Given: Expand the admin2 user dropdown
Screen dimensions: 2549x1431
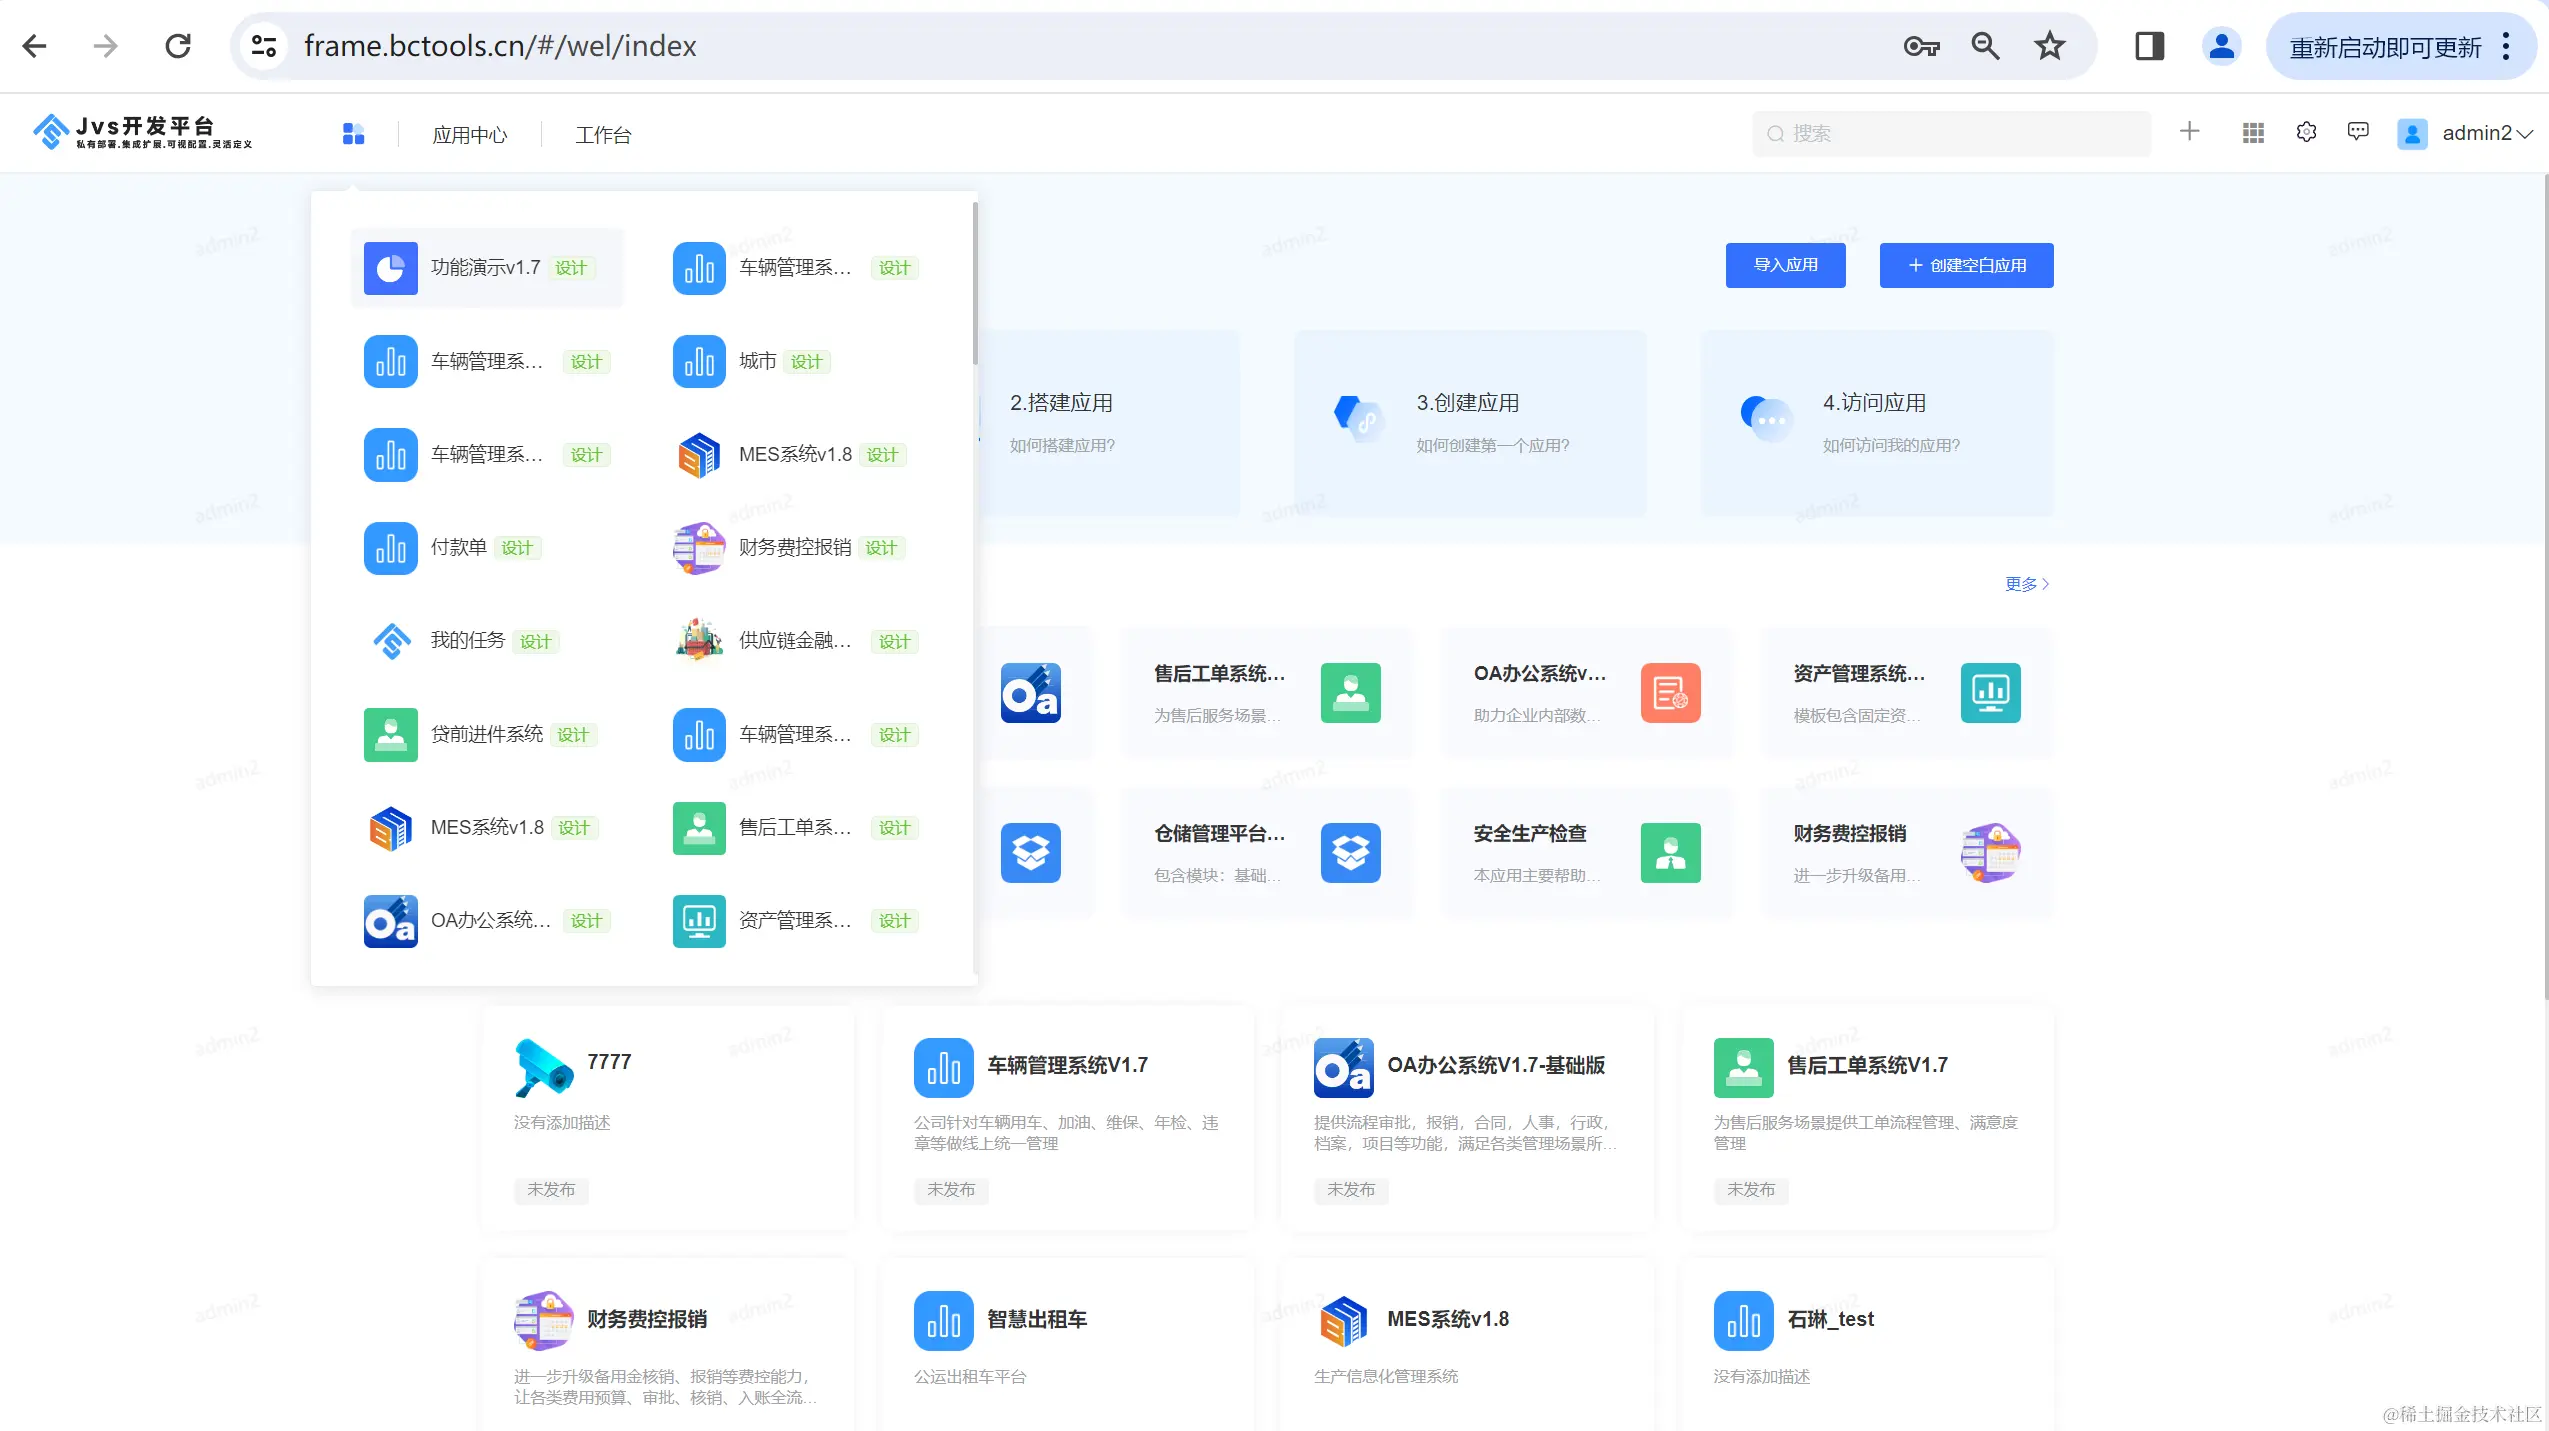Looking at the screenshot, I should (2486, 134).
